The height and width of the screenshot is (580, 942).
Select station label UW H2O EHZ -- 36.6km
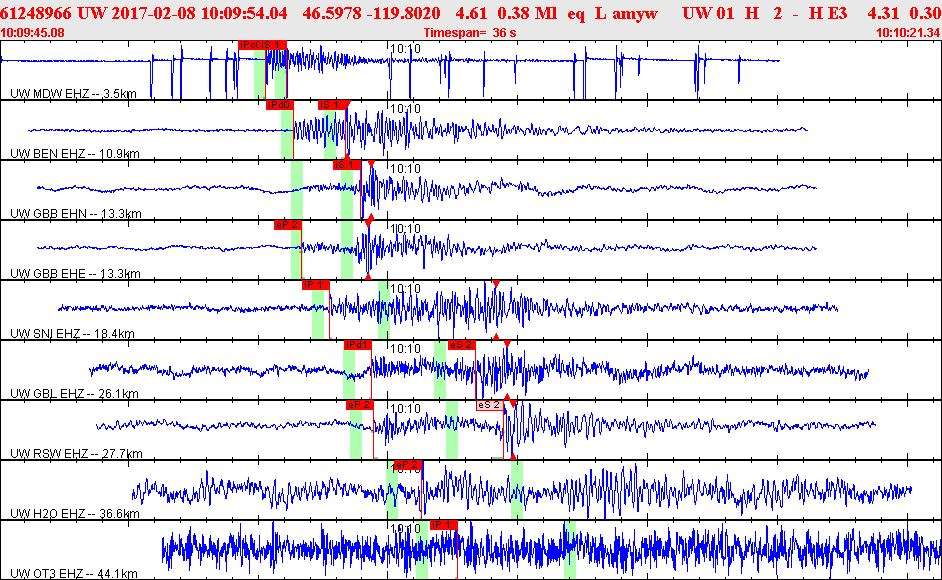74,514
